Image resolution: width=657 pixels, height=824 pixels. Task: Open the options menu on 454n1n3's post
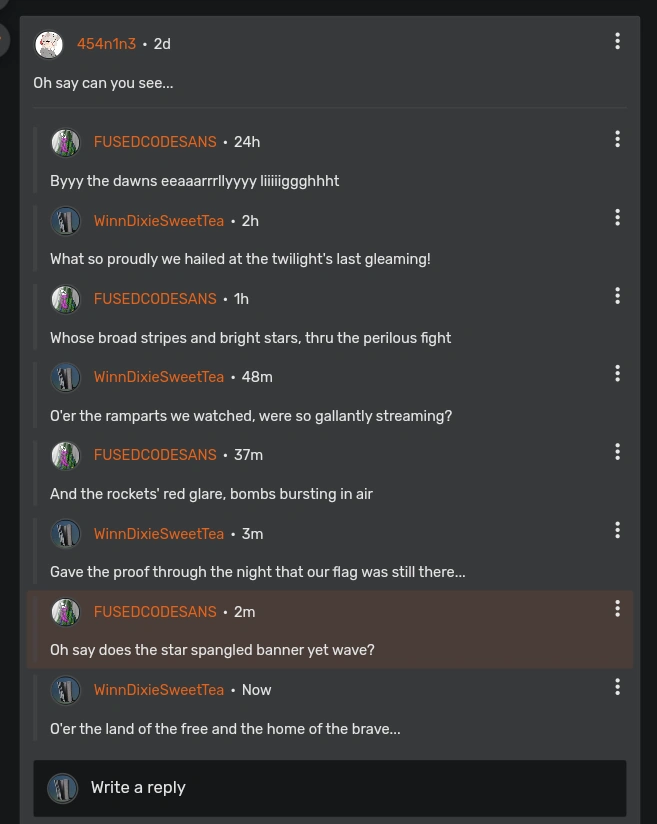[x=617, y=41]
